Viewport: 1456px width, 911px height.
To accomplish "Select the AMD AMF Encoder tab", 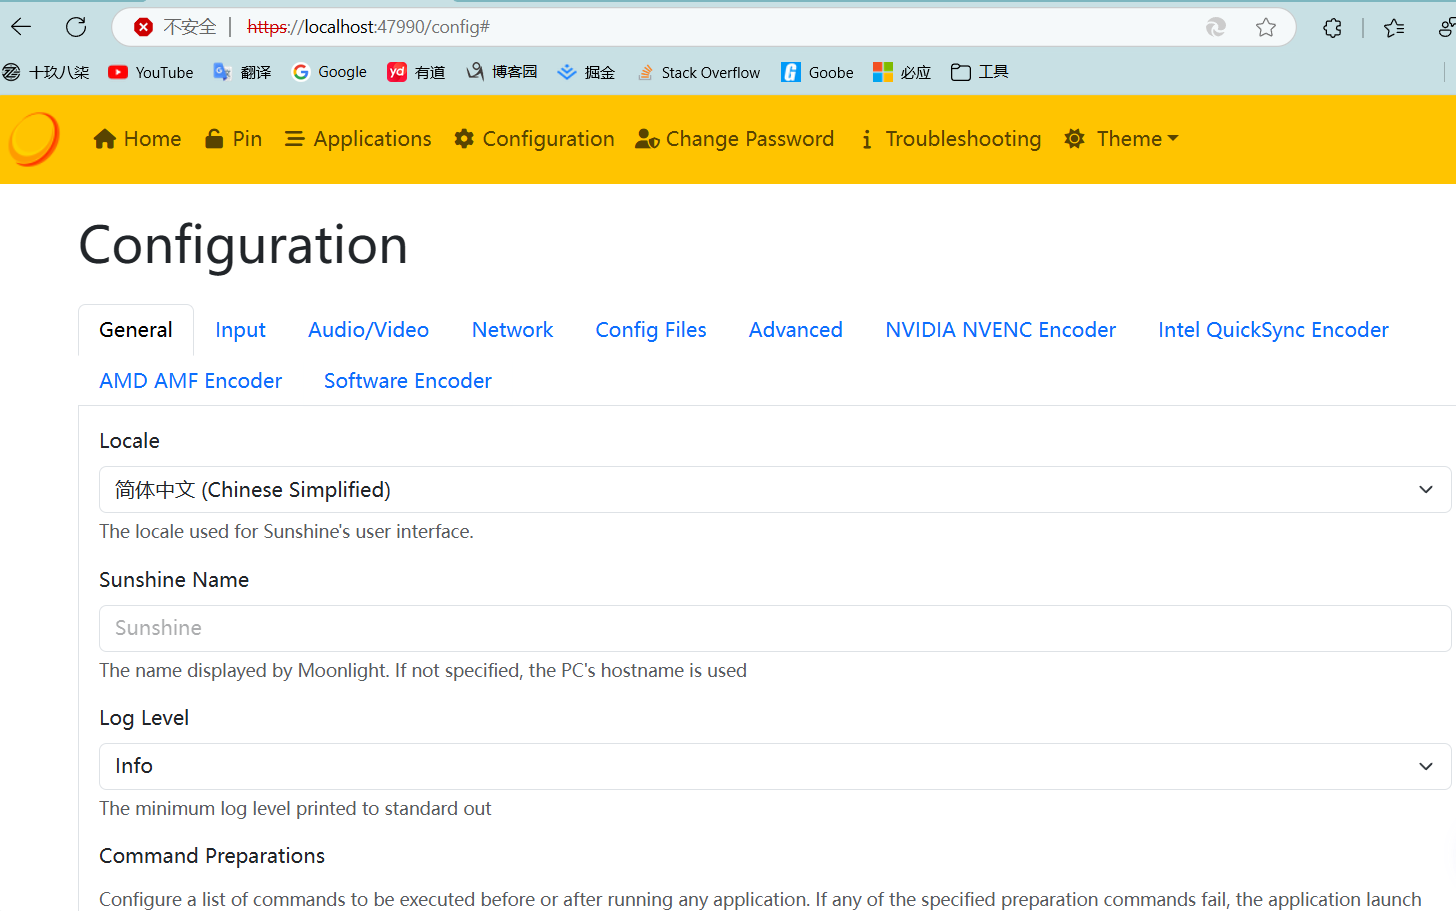I will pyautogui.click(x=191, y=381).
